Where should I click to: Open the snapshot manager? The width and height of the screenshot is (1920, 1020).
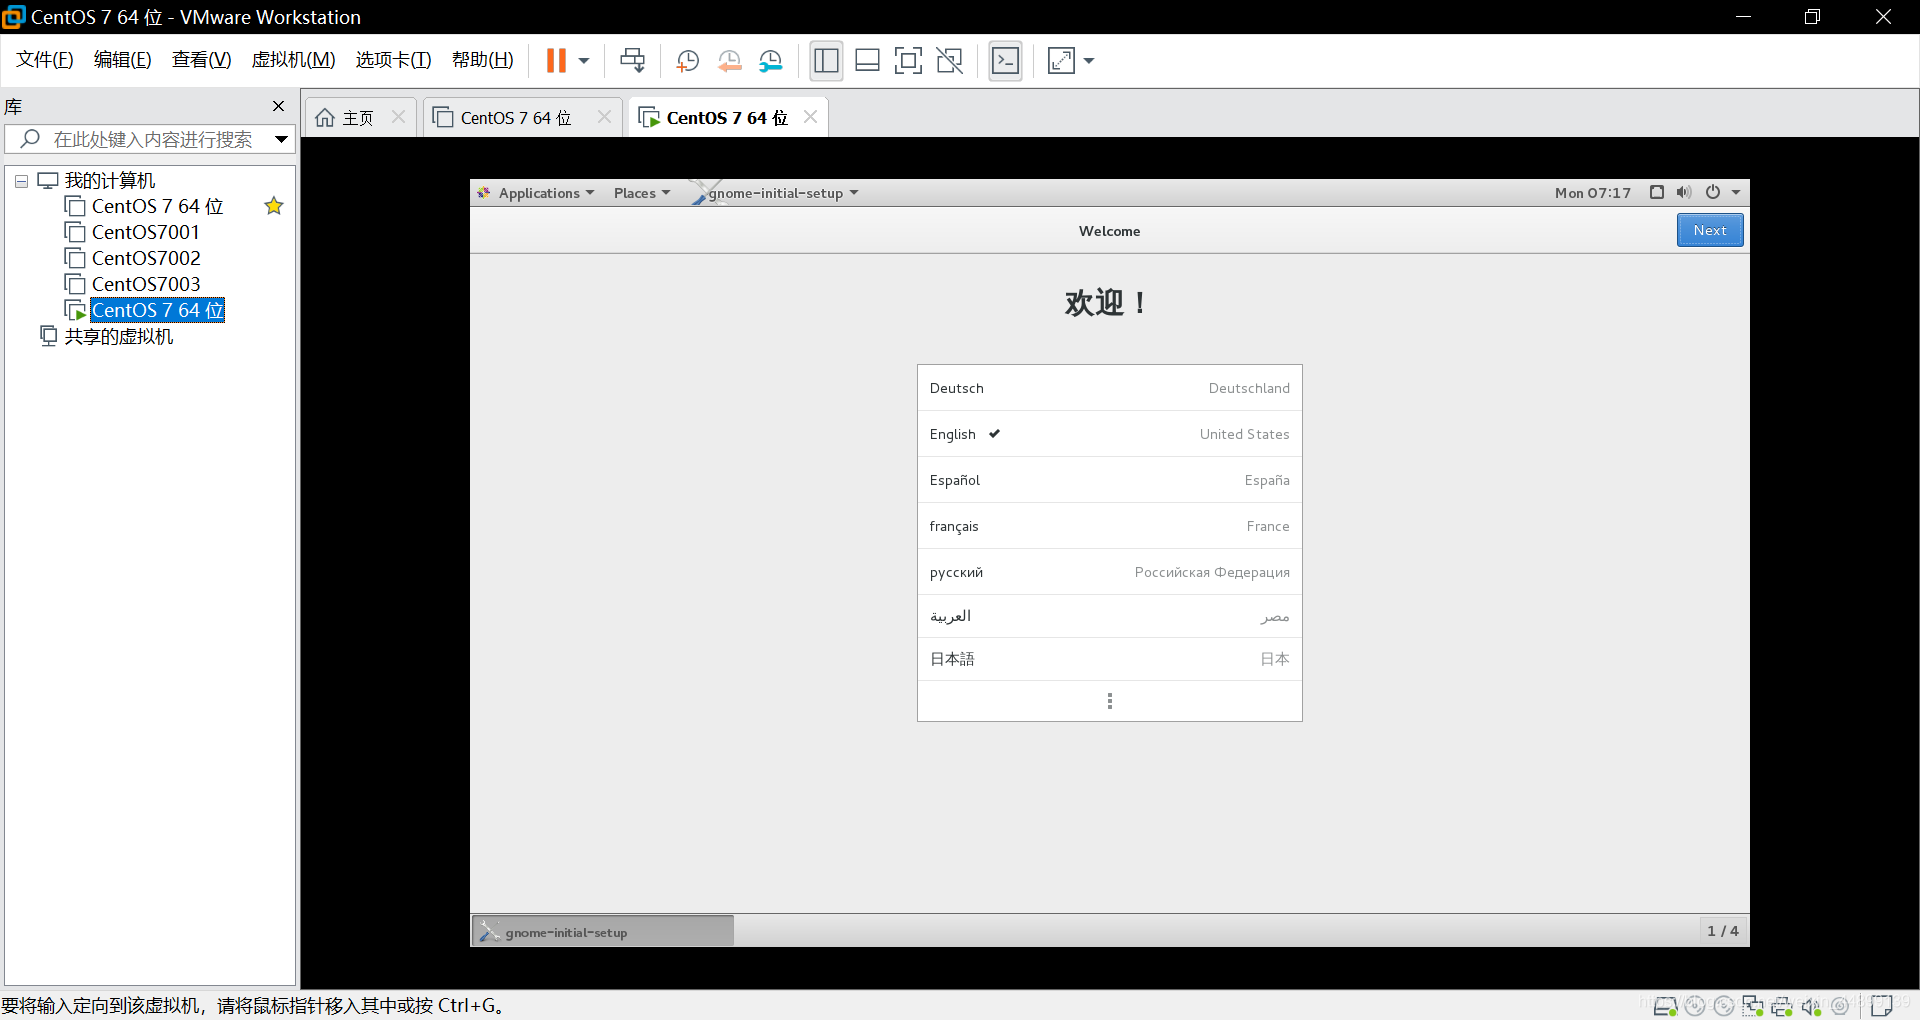(770, 61)
